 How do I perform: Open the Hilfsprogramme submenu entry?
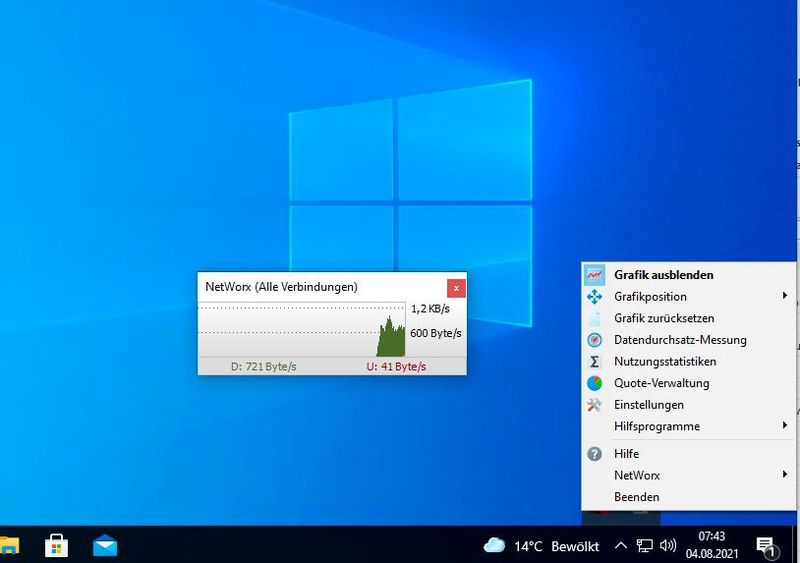pyautogui.click(x=688, y=426)
